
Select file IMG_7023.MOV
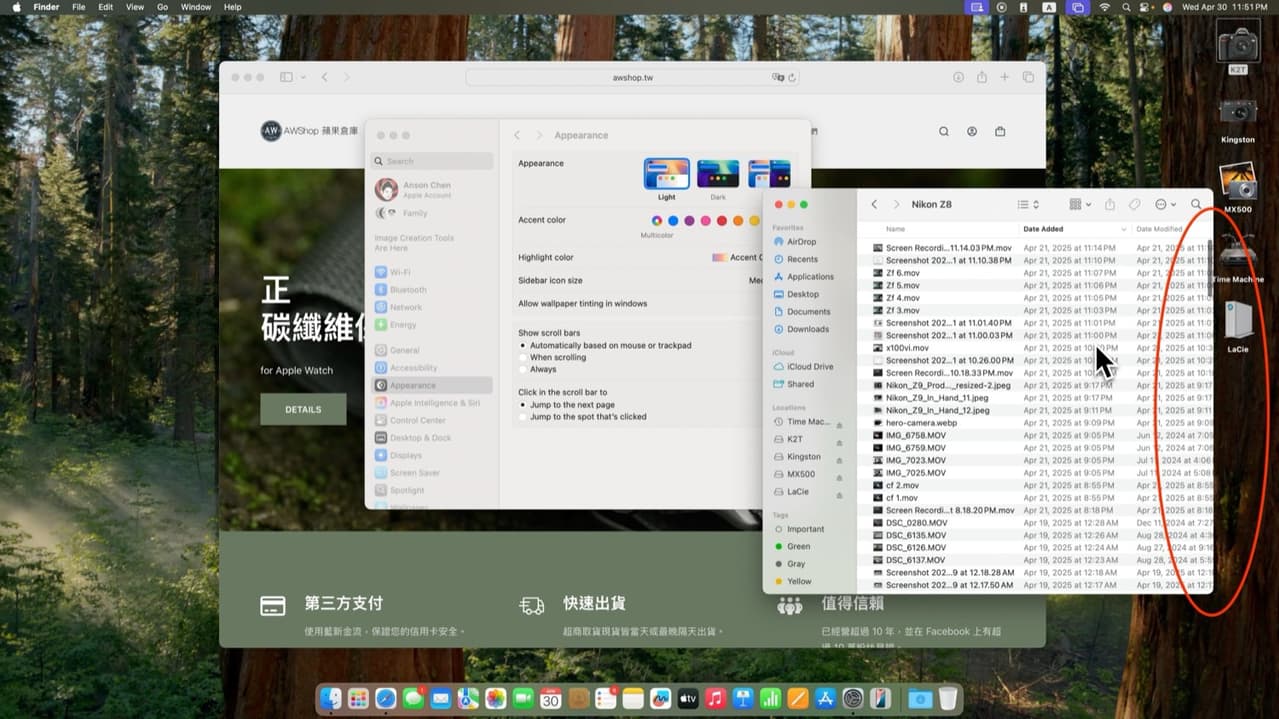915,461
